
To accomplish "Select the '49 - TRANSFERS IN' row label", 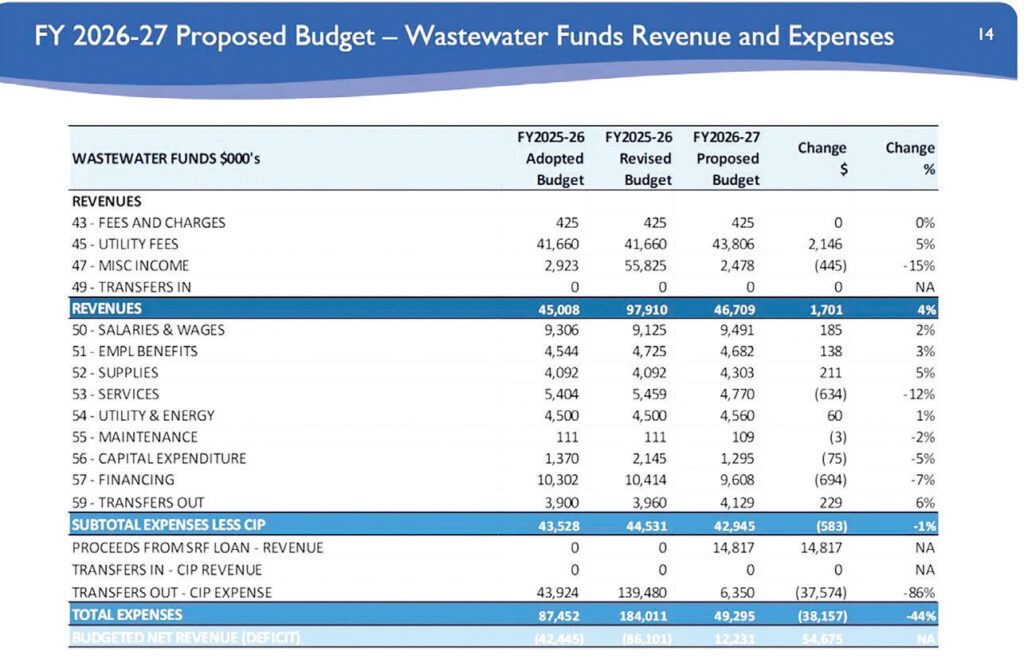I will [131, 287].
